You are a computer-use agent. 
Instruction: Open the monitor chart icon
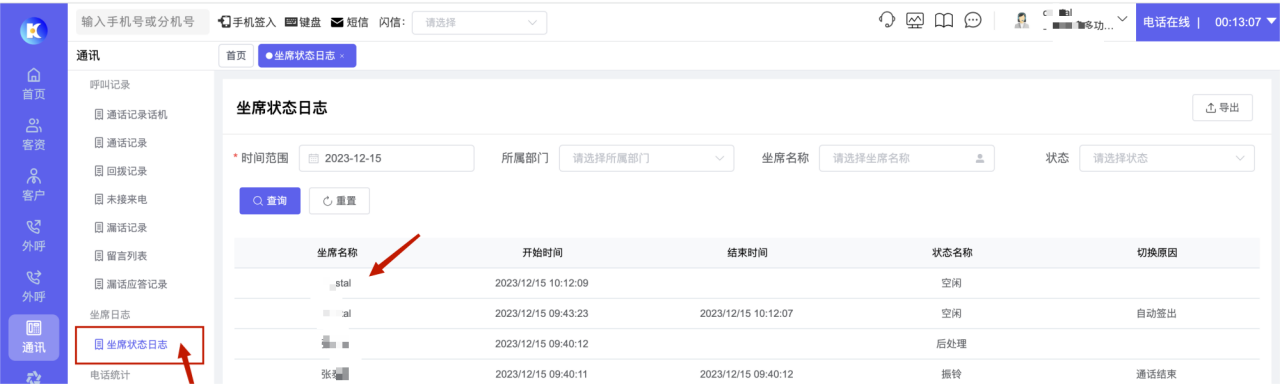(x=914, y=21)
